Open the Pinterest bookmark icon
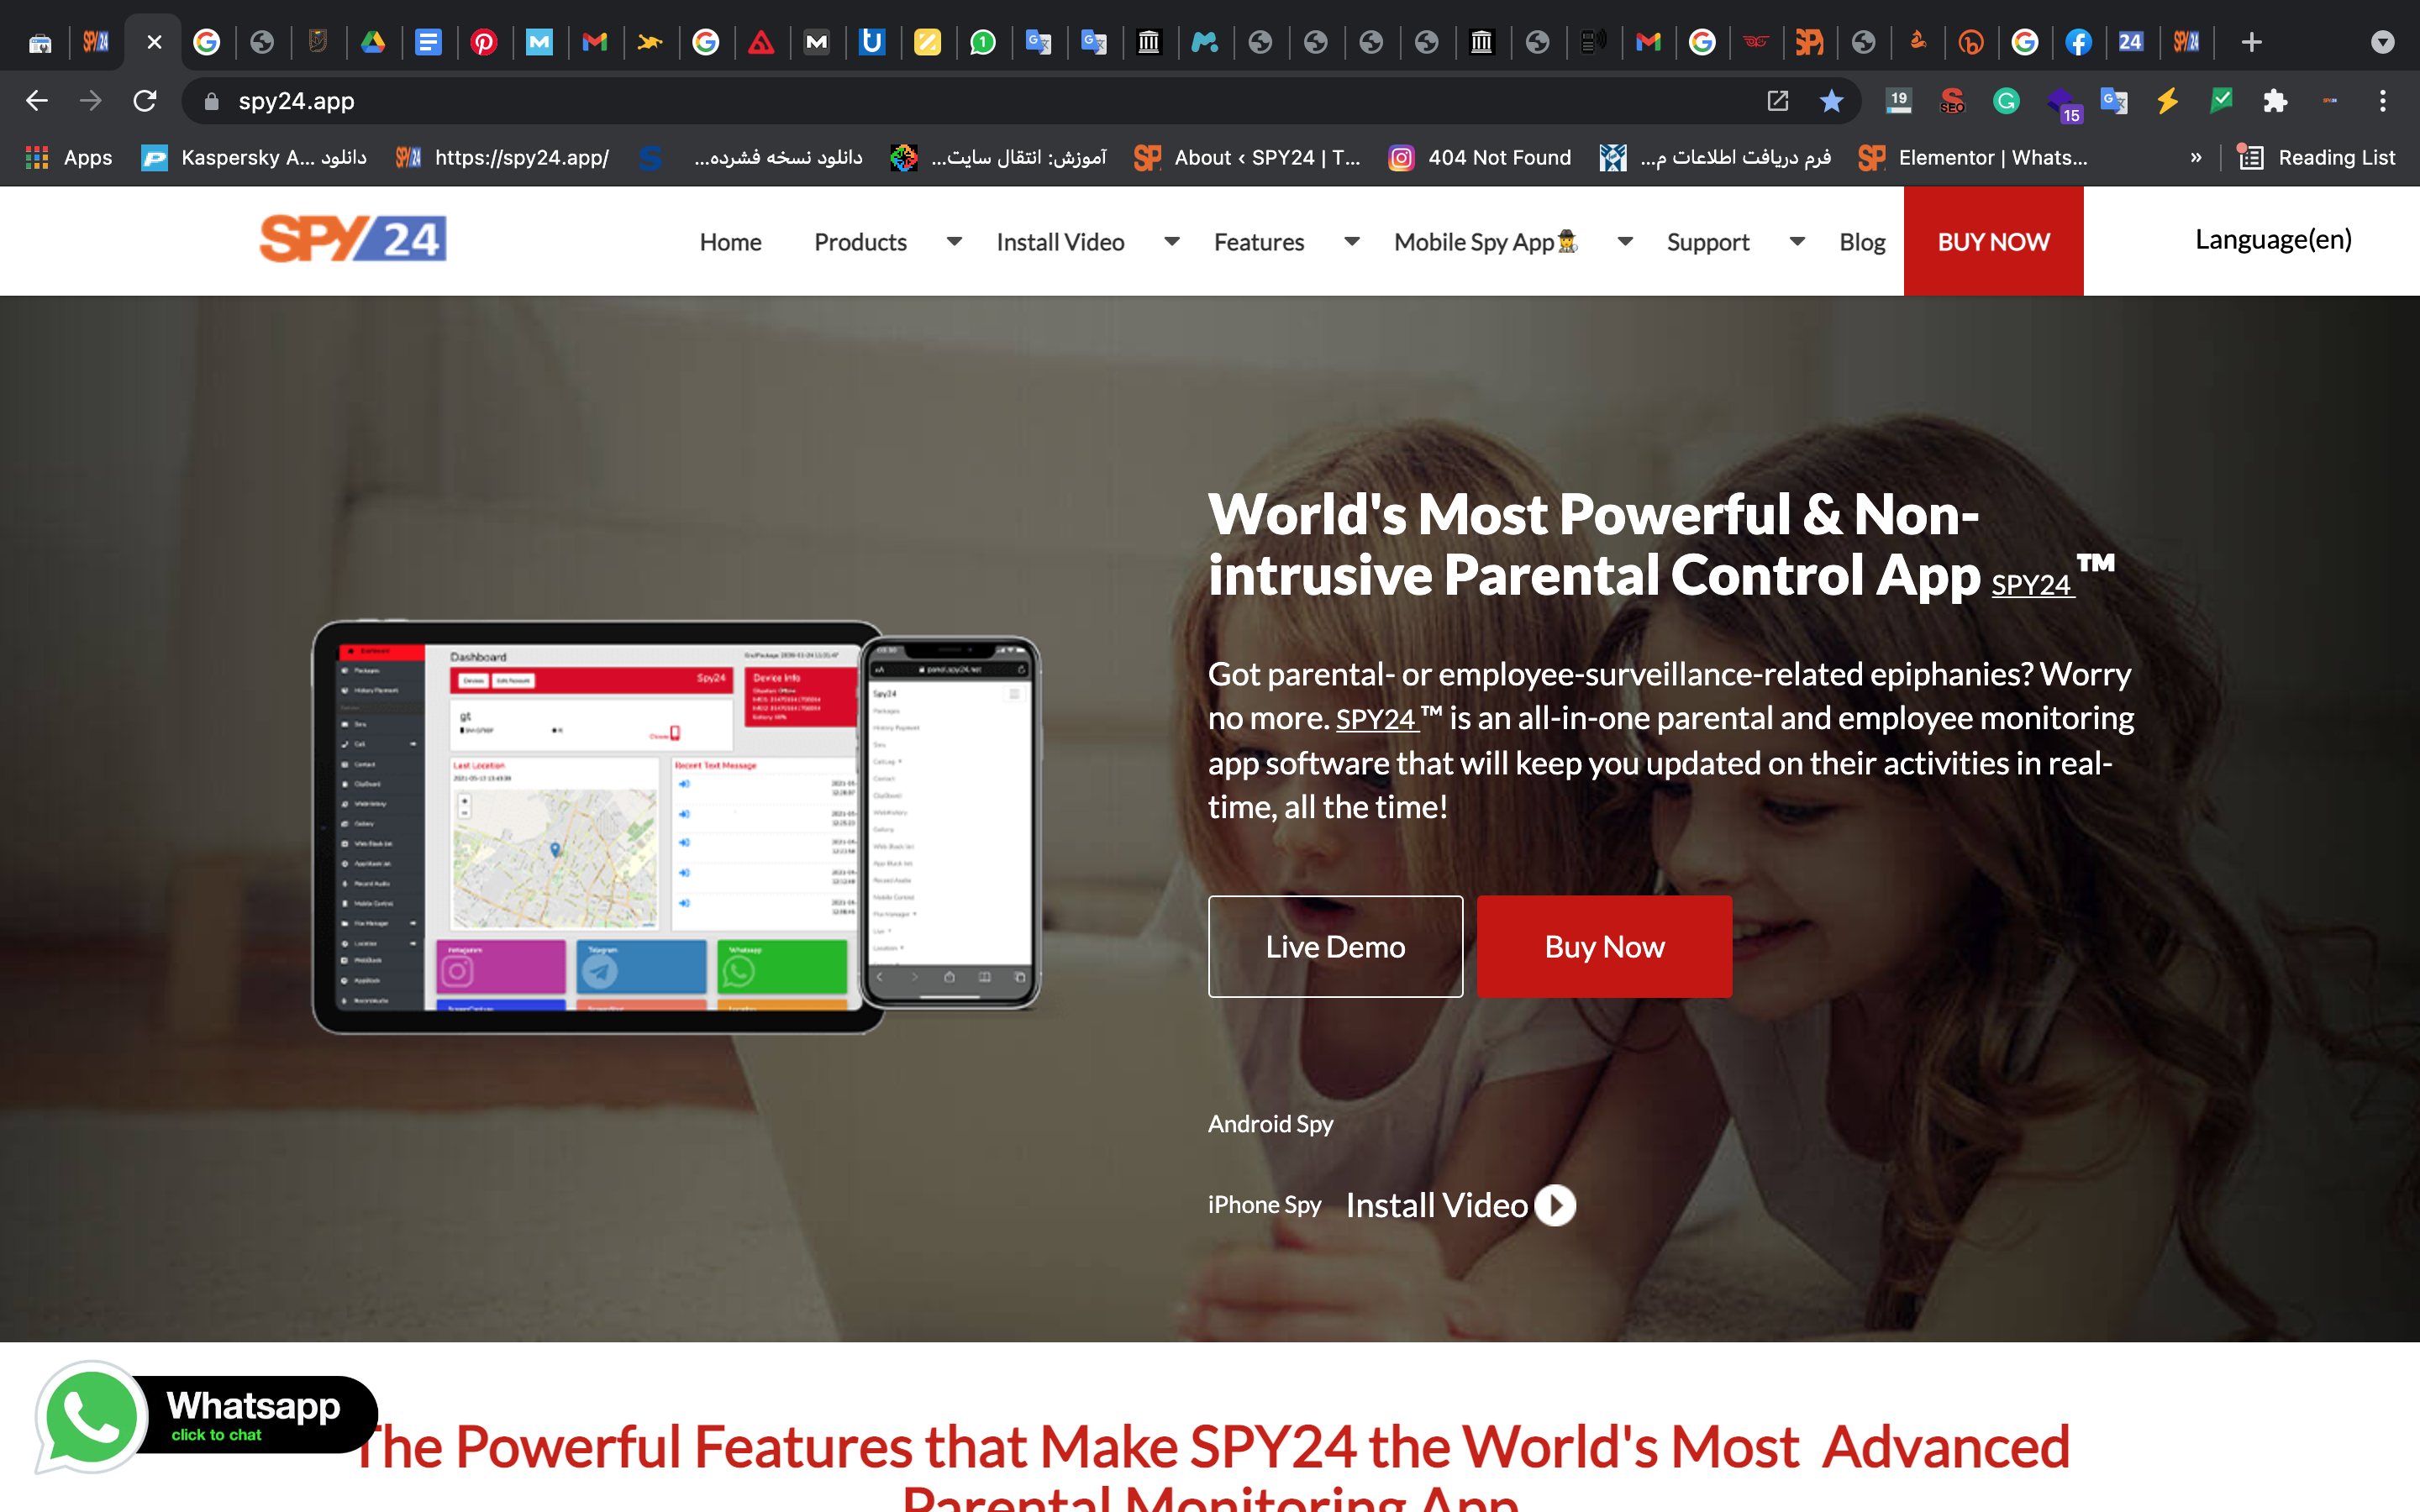The height and width of the screenshot is (1512, 2420). (486, 42)
